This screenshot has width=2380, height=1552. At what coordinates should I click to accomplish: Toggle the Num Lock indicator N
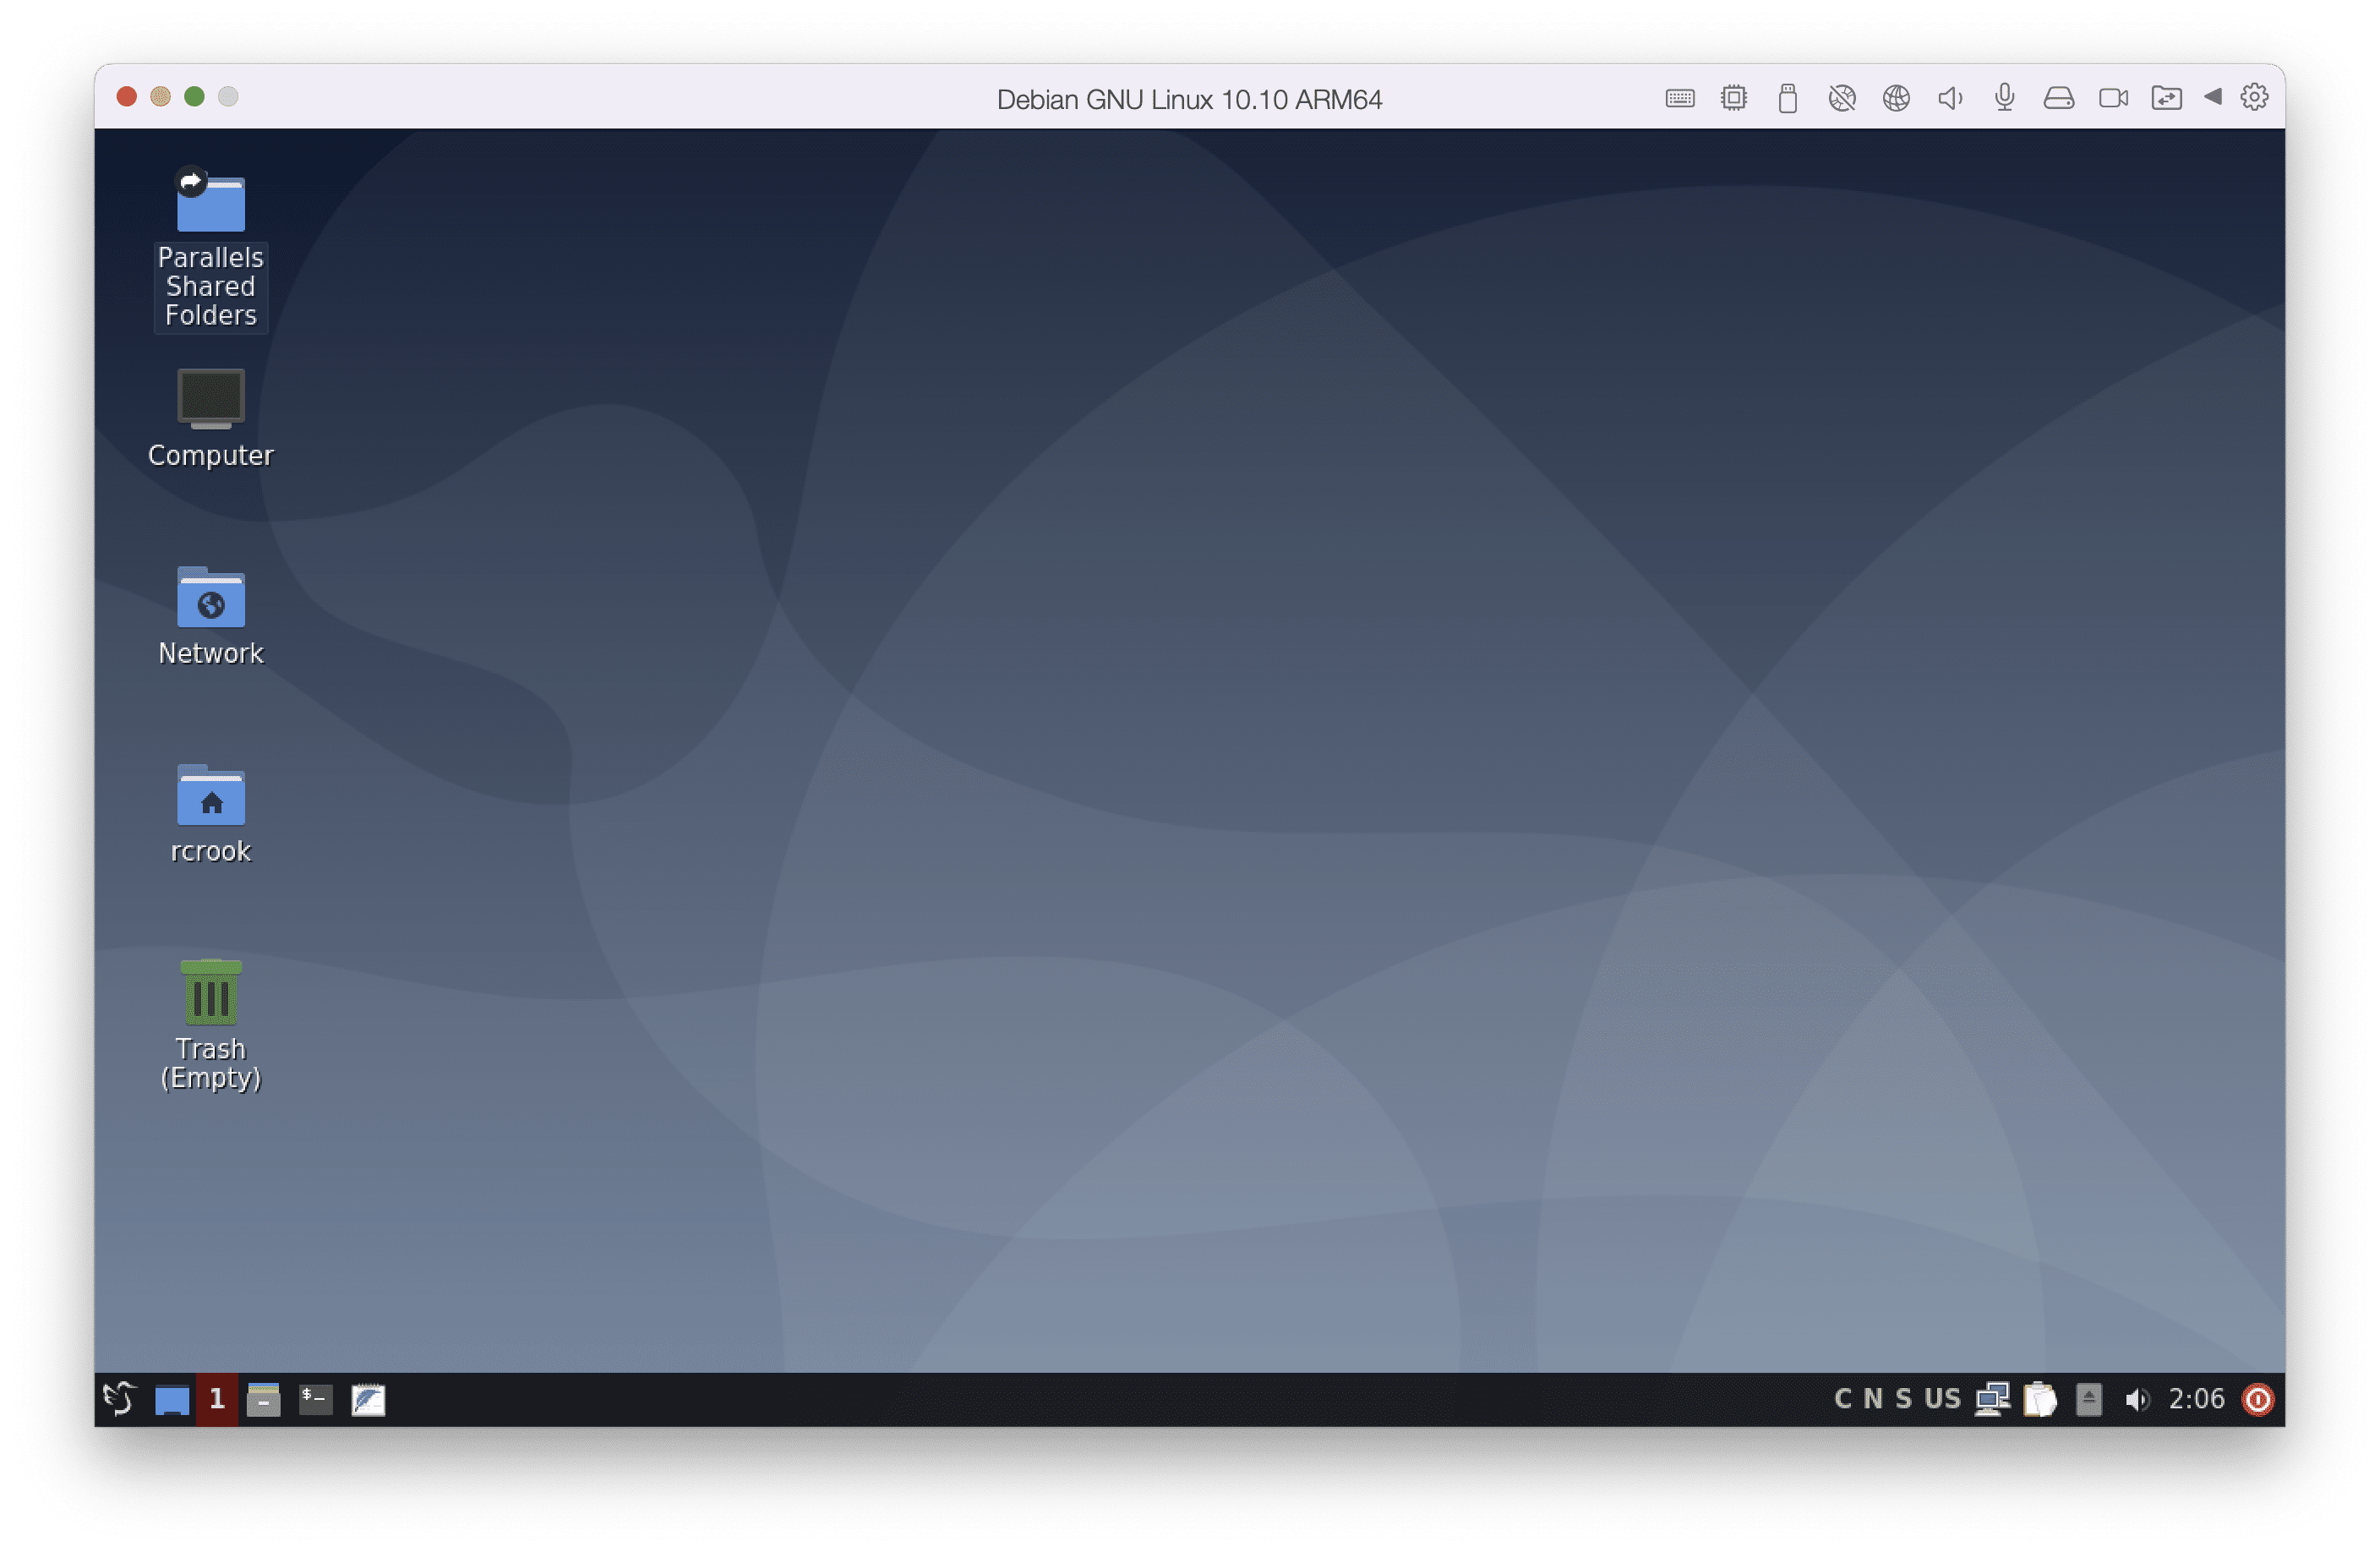click(1873, 1399)
